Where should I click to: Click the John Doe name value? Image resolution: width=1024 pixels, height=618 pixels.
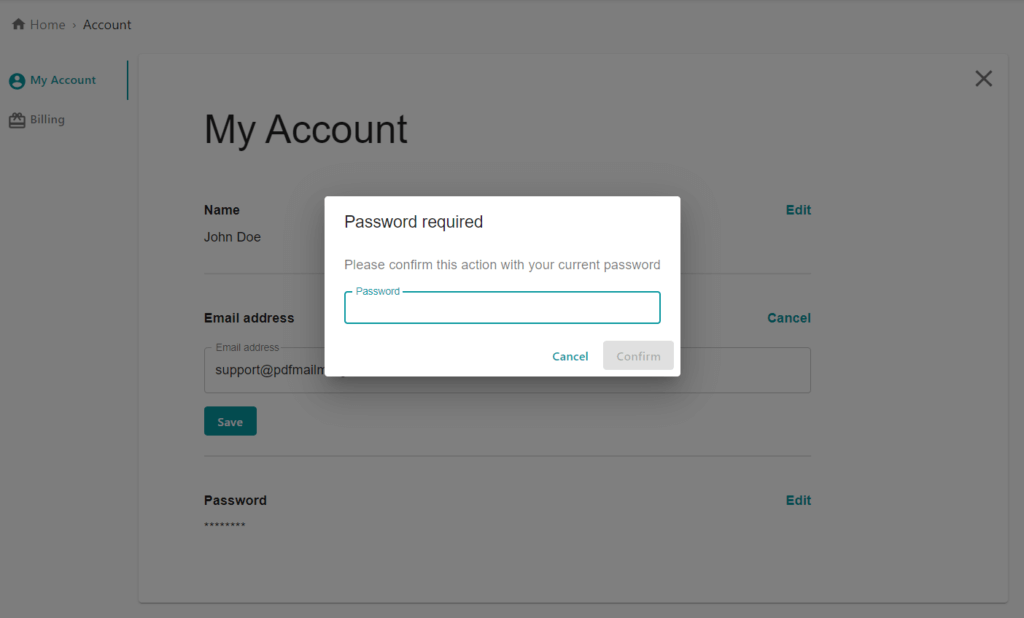(232, 238)
